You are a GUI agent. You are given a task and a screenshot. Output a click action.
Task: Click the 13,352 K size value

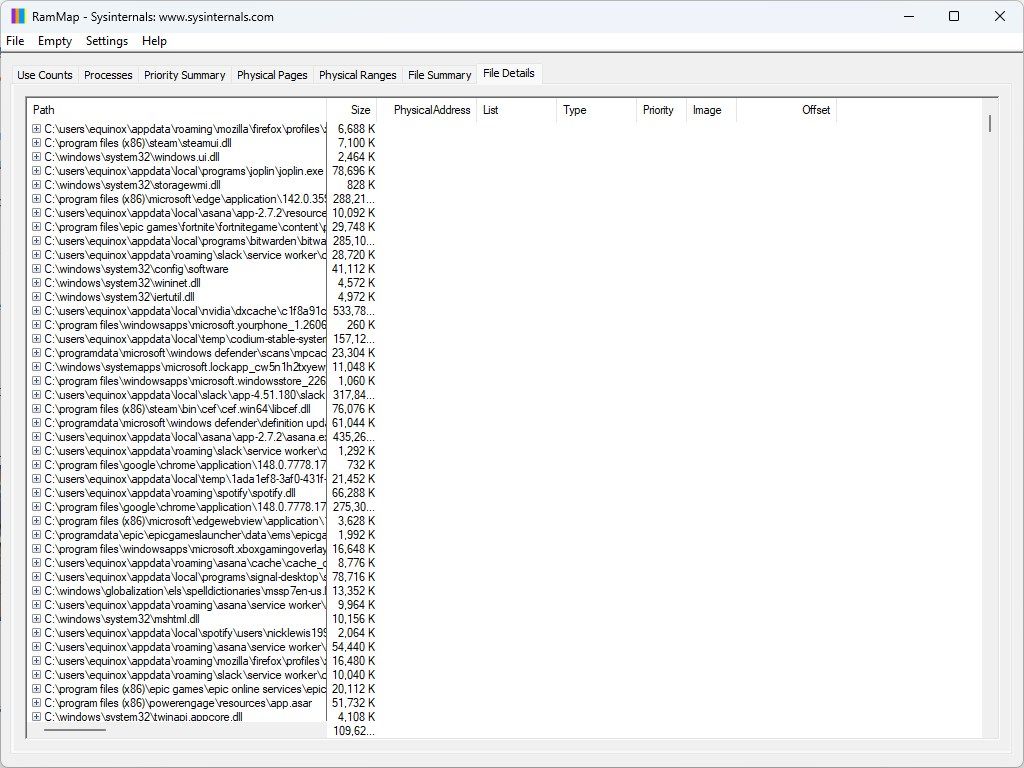pyautogui.click(x=353, y=591)
